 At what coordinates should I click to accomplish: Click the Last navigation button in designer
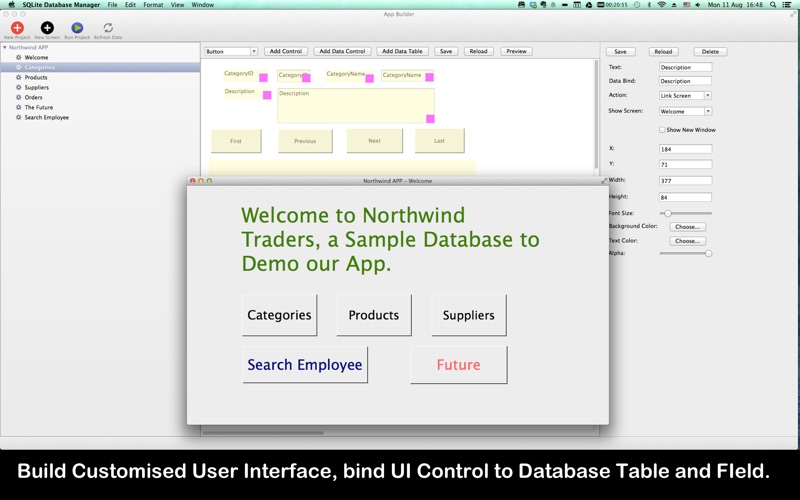[439, 140]
